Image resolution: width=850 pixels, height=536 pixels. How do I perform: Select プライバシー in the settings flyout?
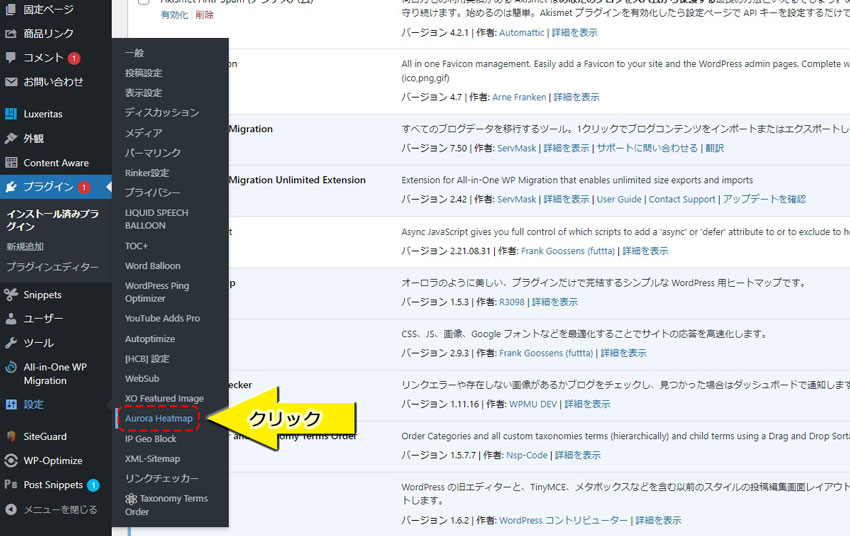click(x=152, y=192)
